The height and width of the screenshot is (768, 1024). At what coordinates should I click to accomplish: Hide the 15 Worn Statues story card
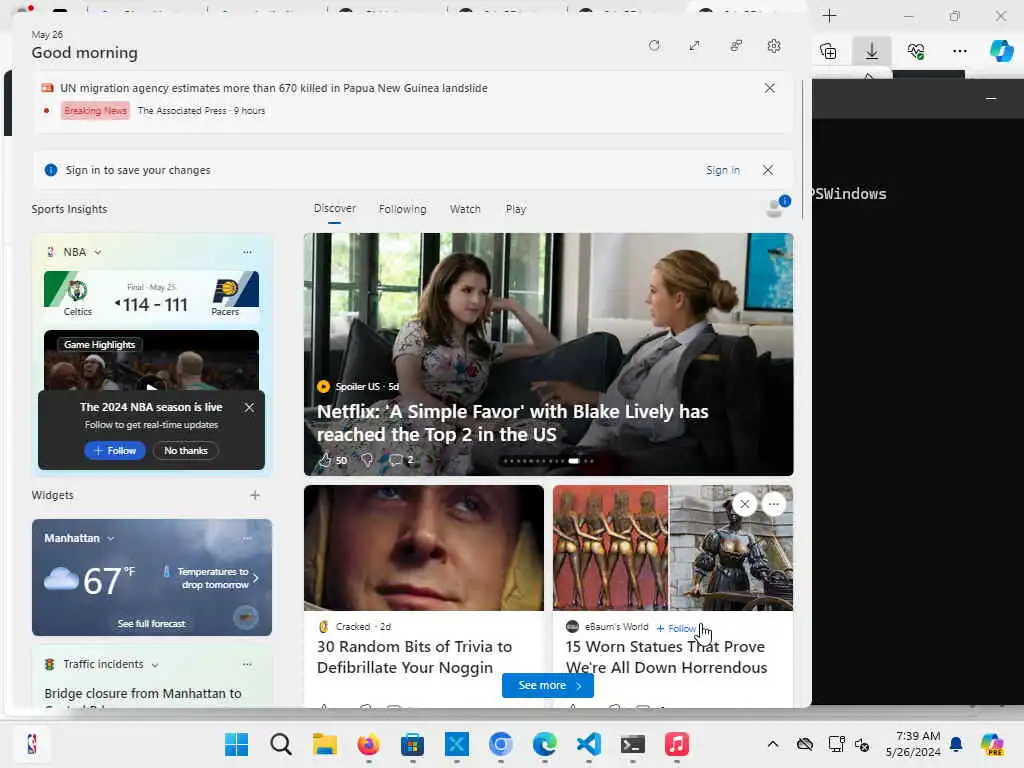click(x=744, y=504)
